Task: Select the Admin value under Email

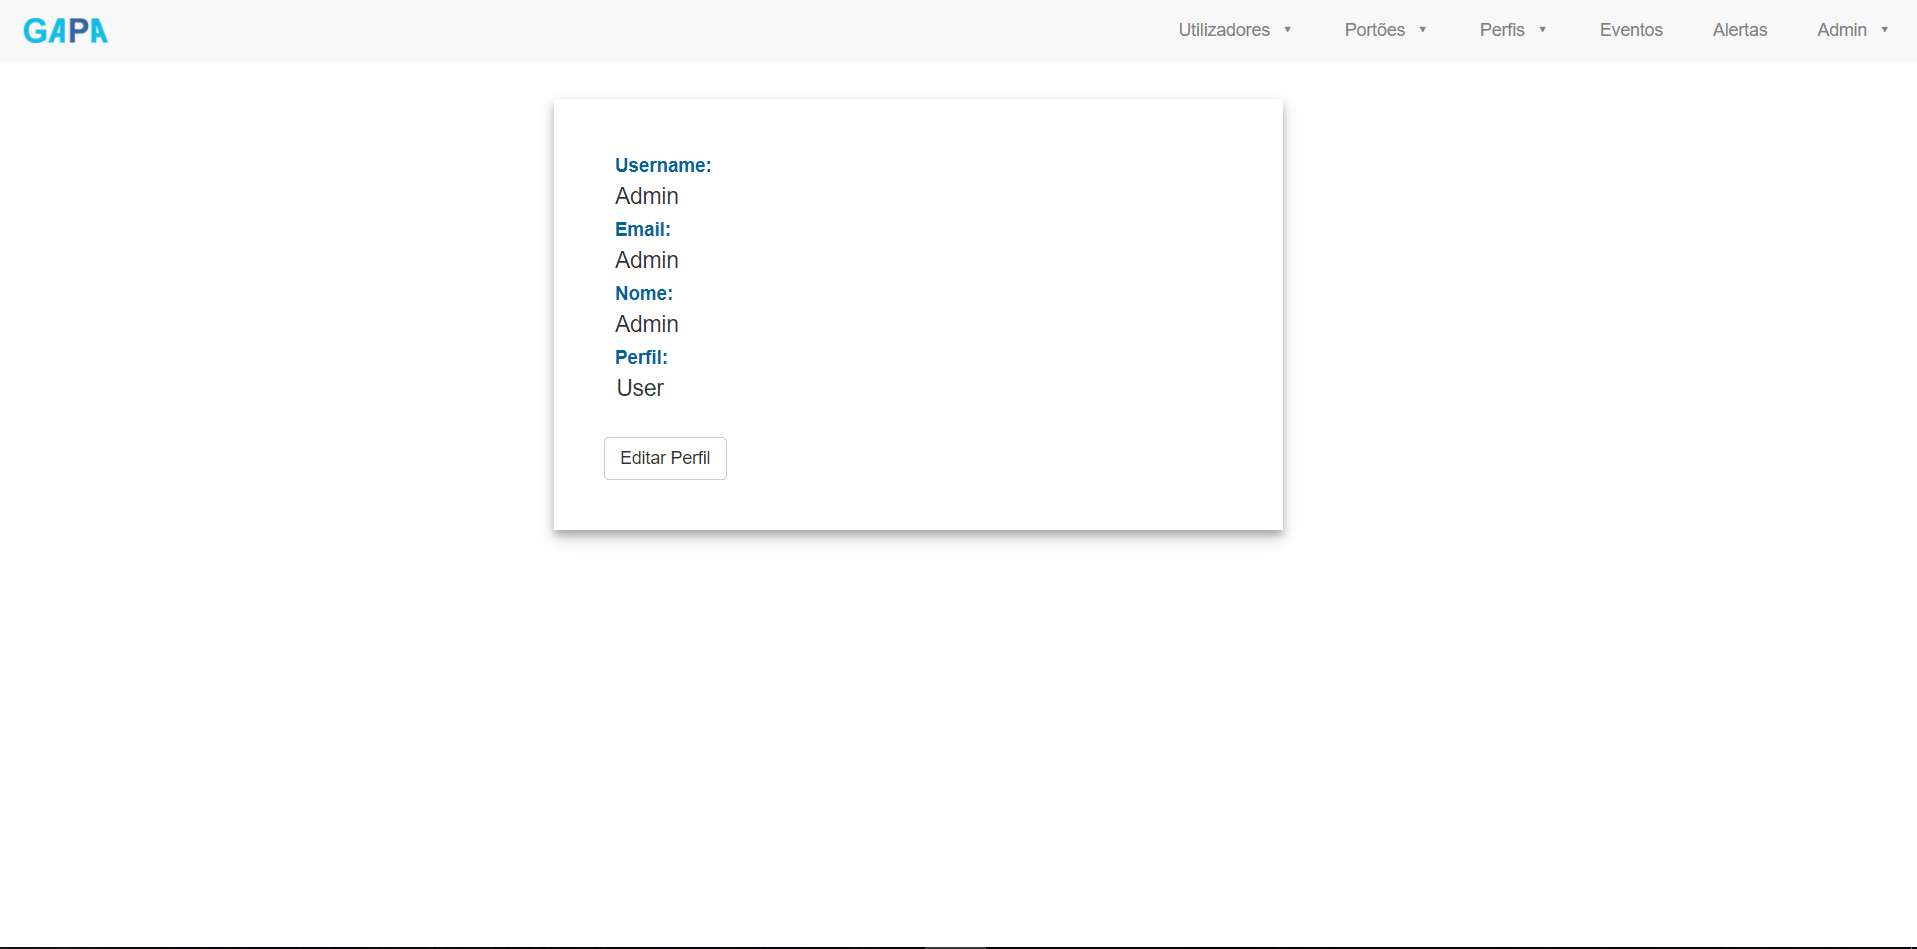Action: (x=647, y=260)
